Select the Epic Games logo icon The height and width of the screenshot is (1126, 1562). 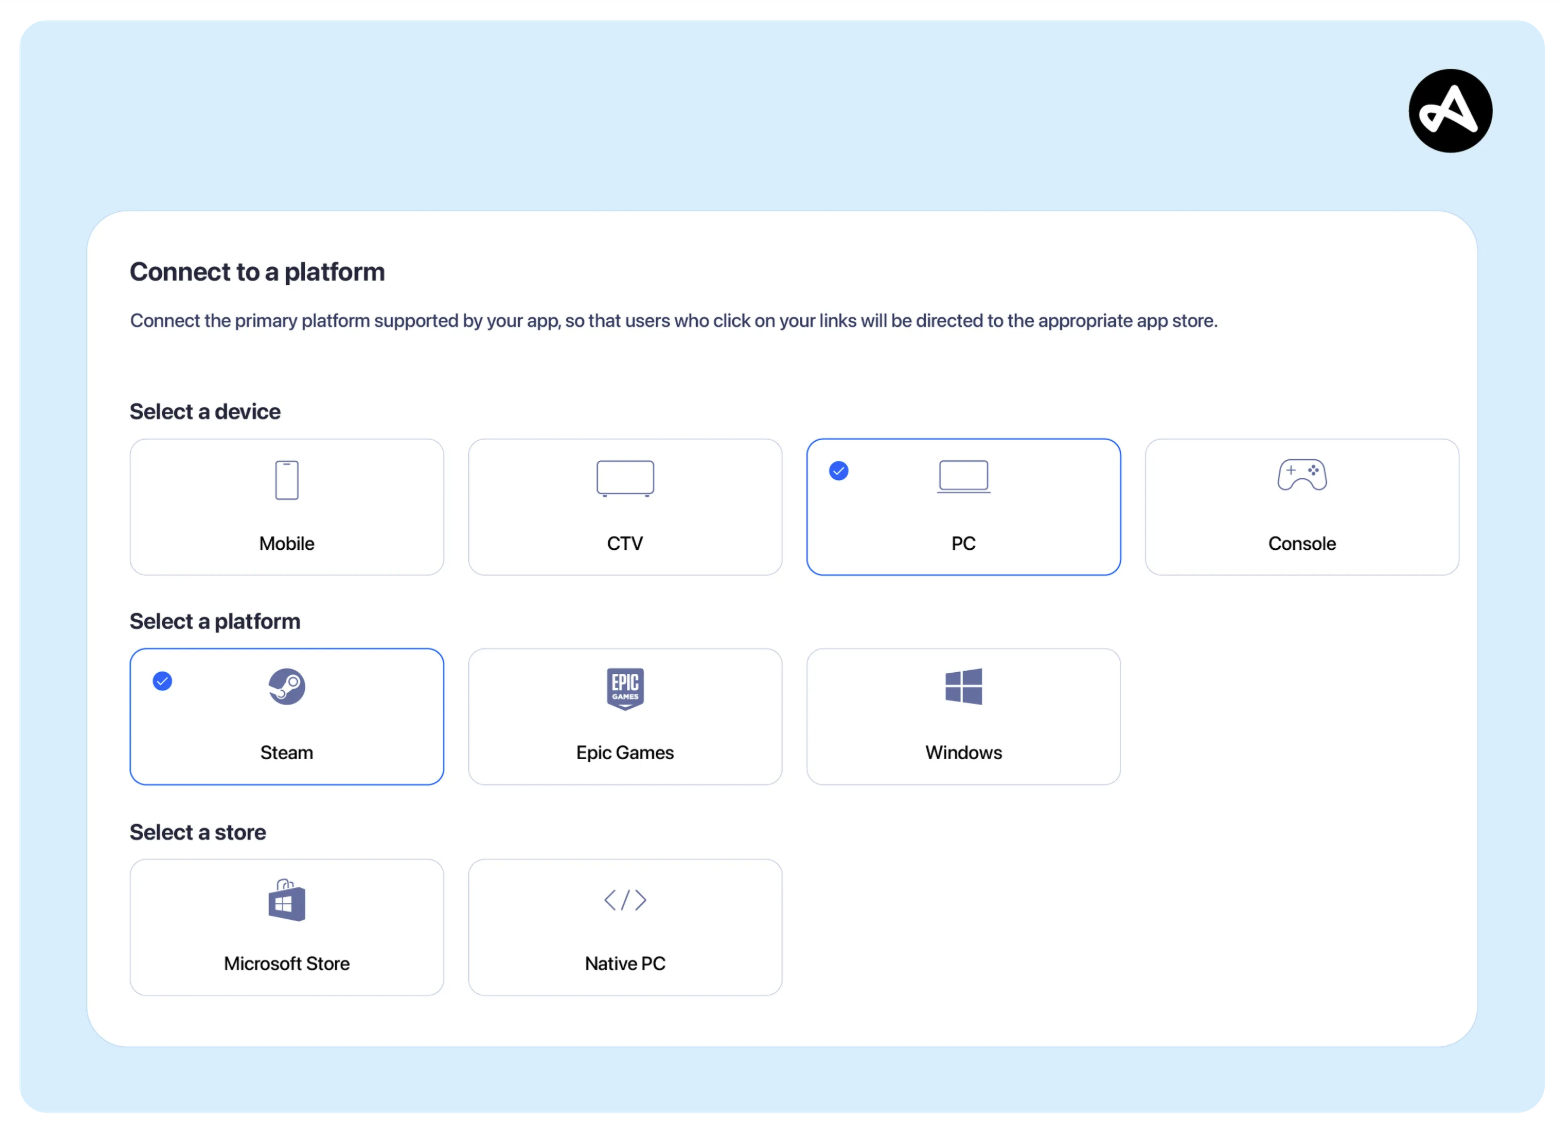pyautogui.click(x=625, y=688)
